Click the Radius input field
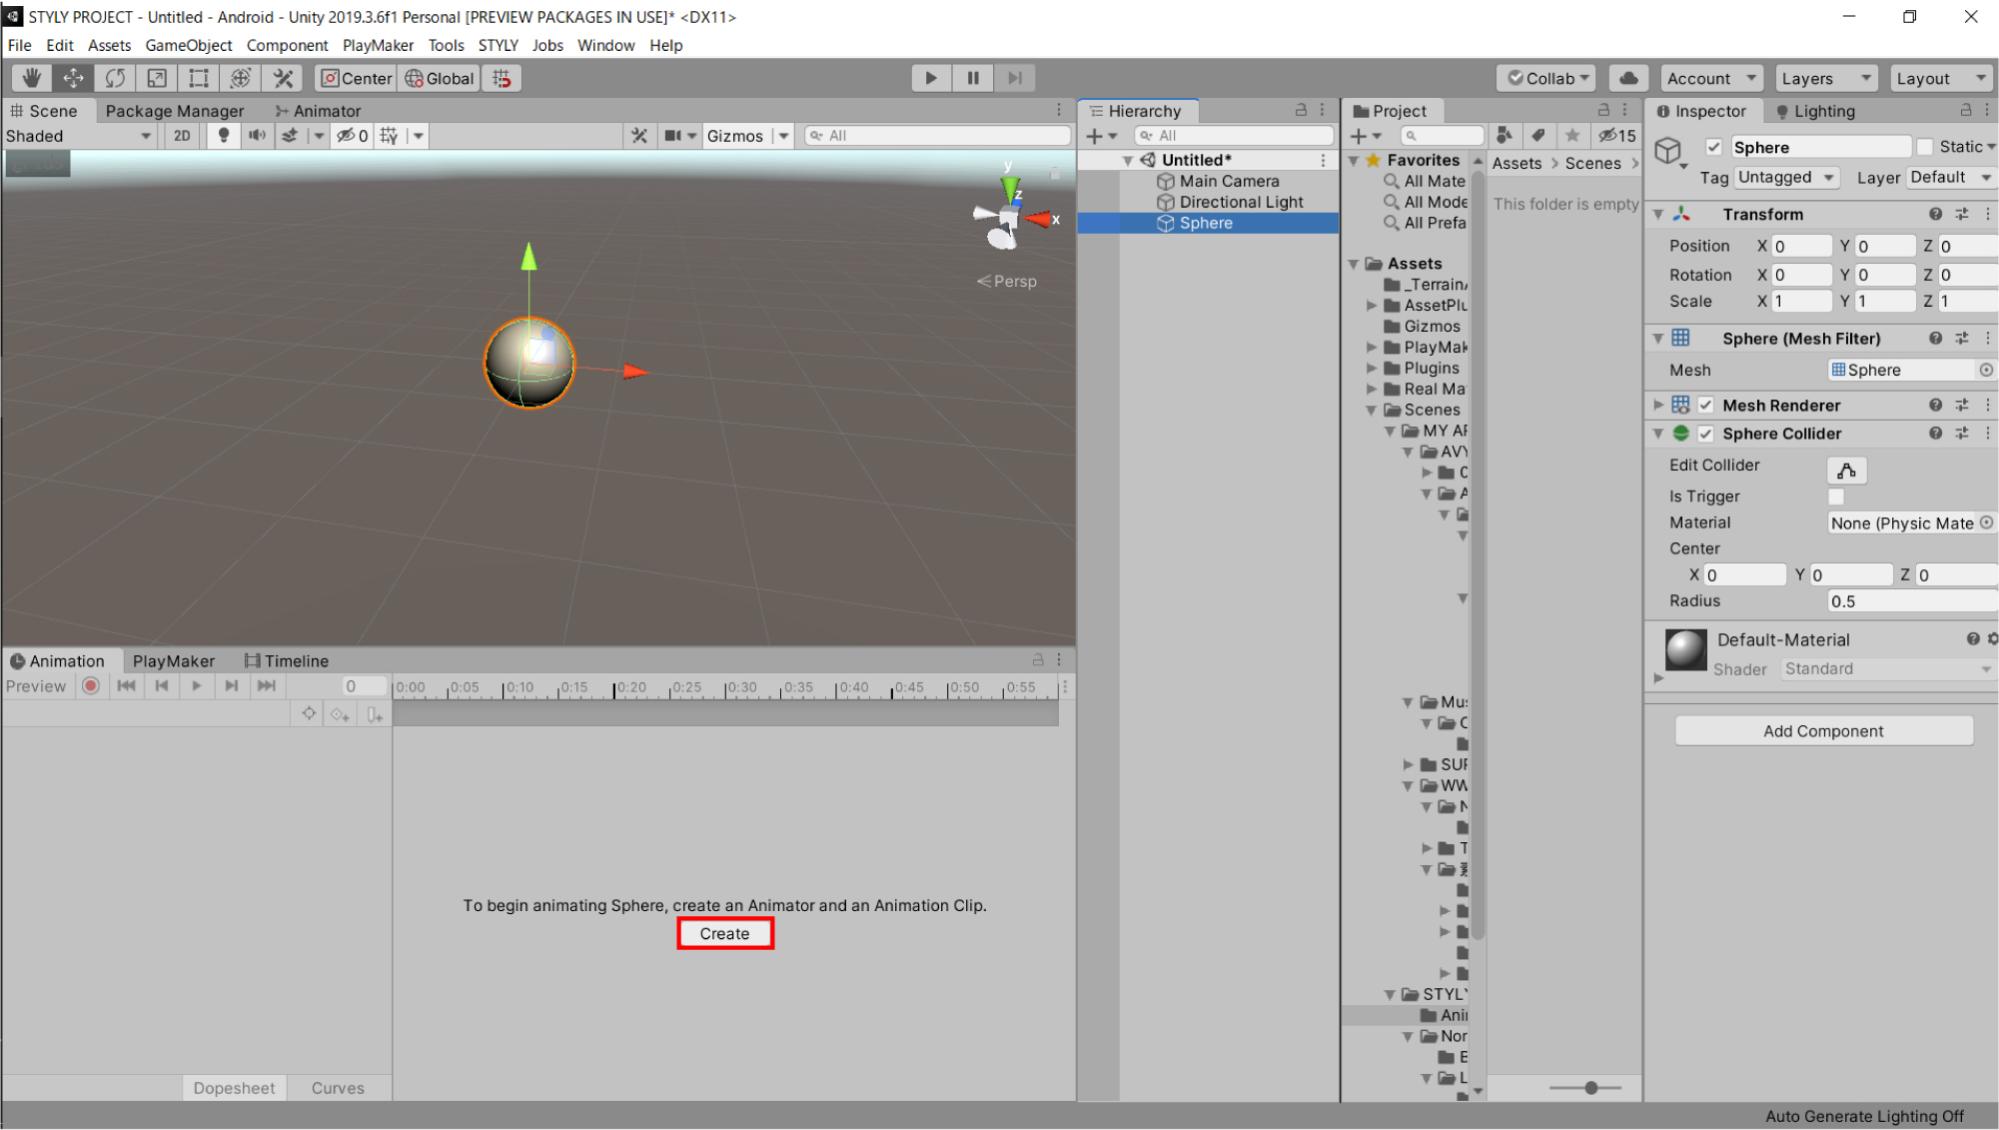The image size is (1999, 1130). click(1912, 601)
